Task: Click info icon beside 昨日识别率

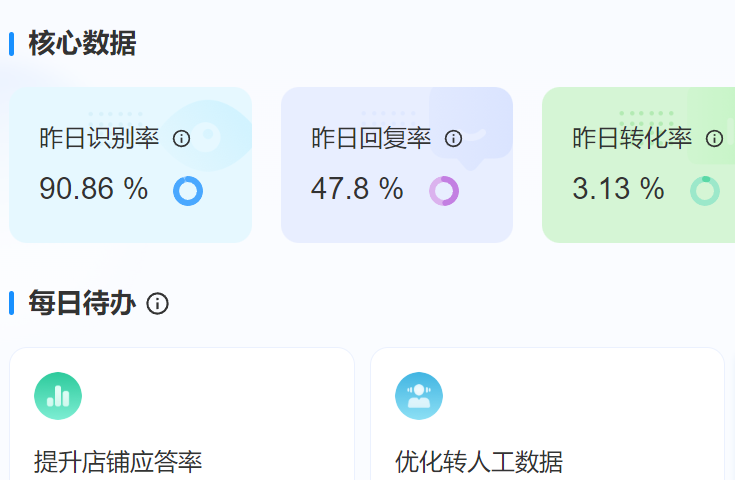Action: click(181, 139)
